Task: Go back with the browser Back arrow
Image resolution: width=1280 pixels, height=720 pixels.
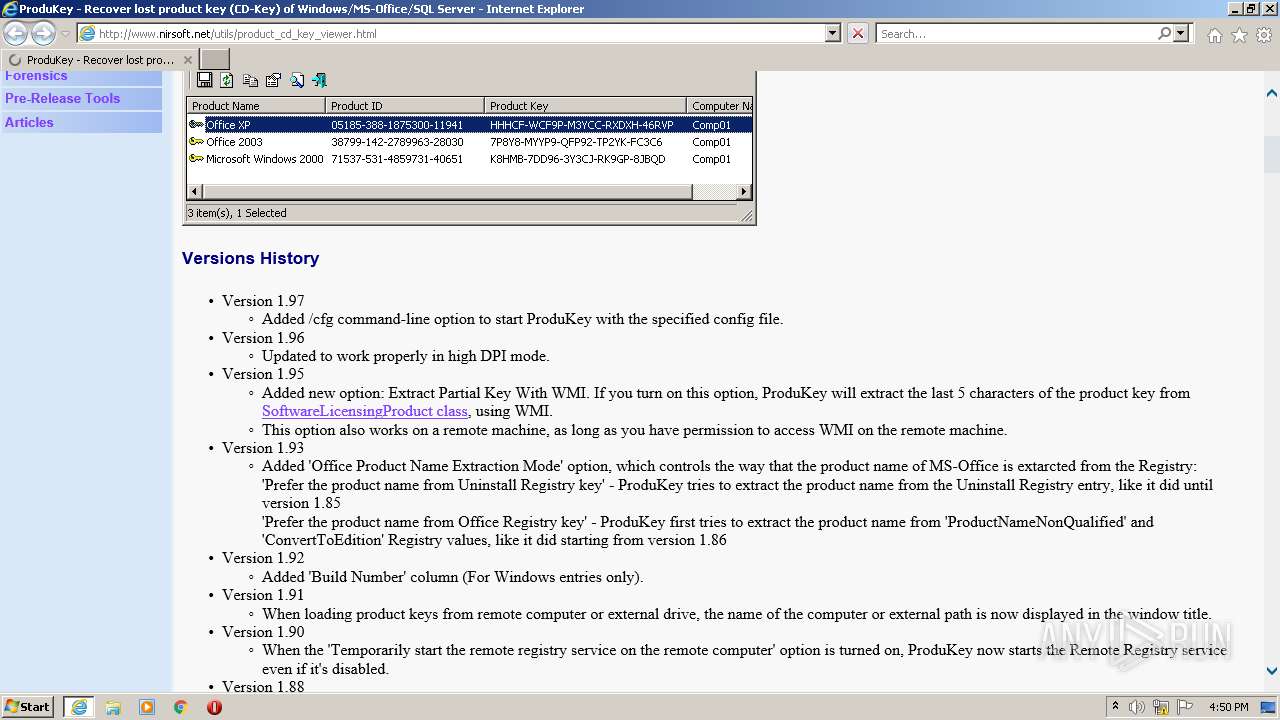Action: pos(16,34)
